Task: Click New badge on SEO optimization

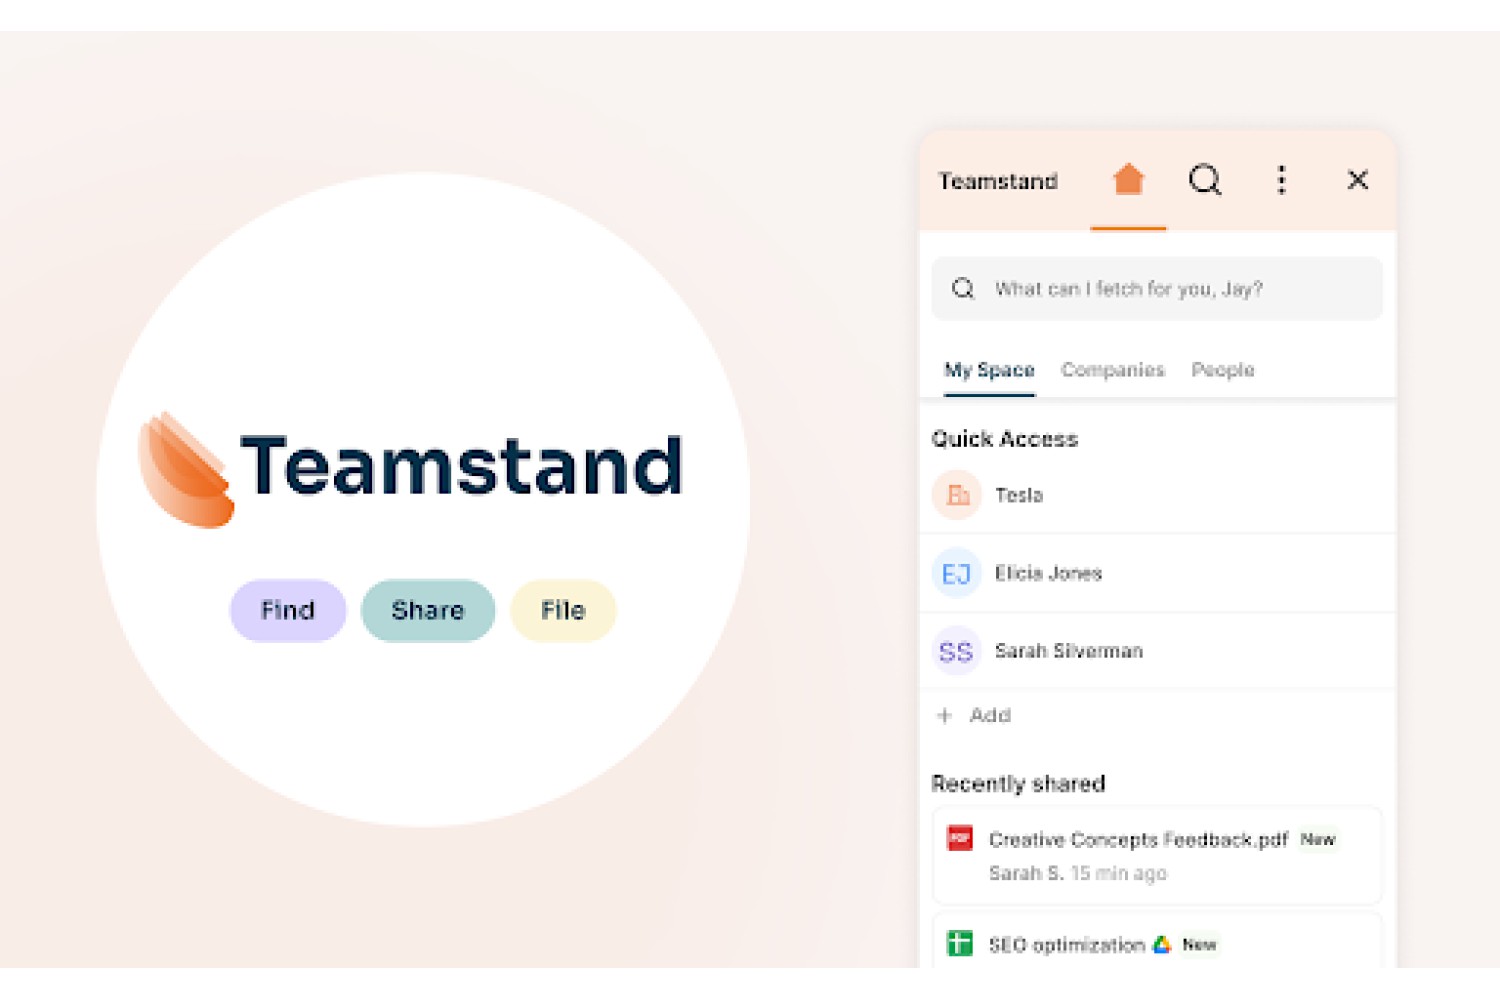Action: pyautogui.click(x=1199, y=944)
